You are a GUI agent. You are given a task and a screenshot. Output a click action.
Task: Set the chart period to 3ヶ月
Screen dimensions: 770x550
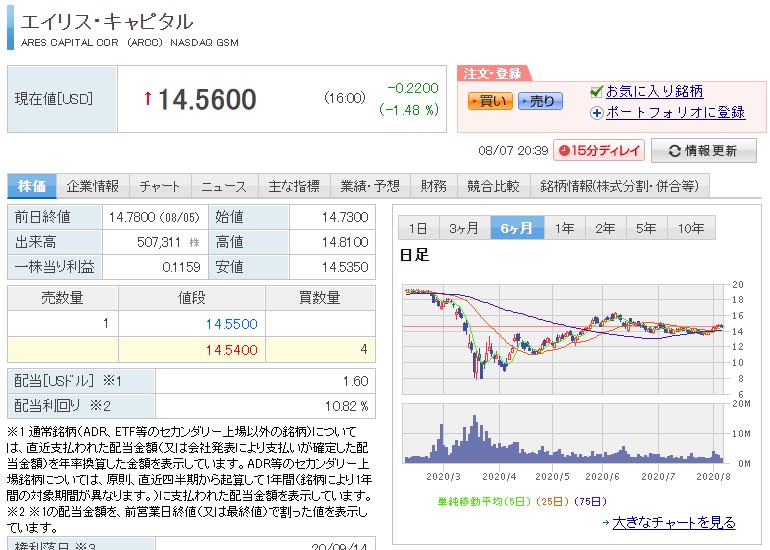pos(464,228)
